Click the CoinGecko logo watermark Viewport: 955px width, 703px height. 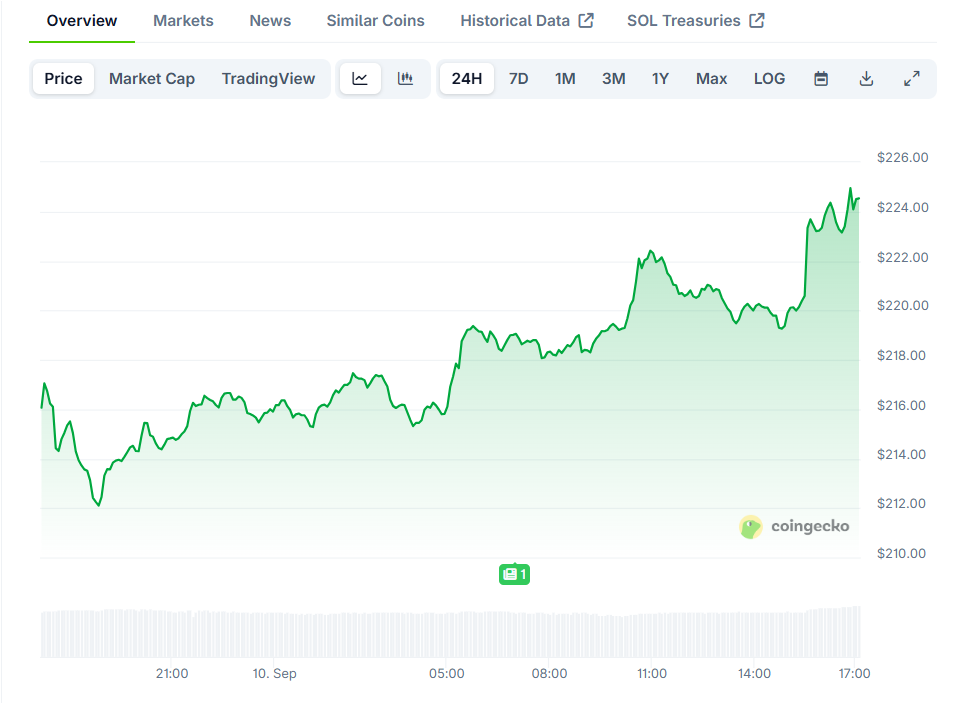point(794,526)
